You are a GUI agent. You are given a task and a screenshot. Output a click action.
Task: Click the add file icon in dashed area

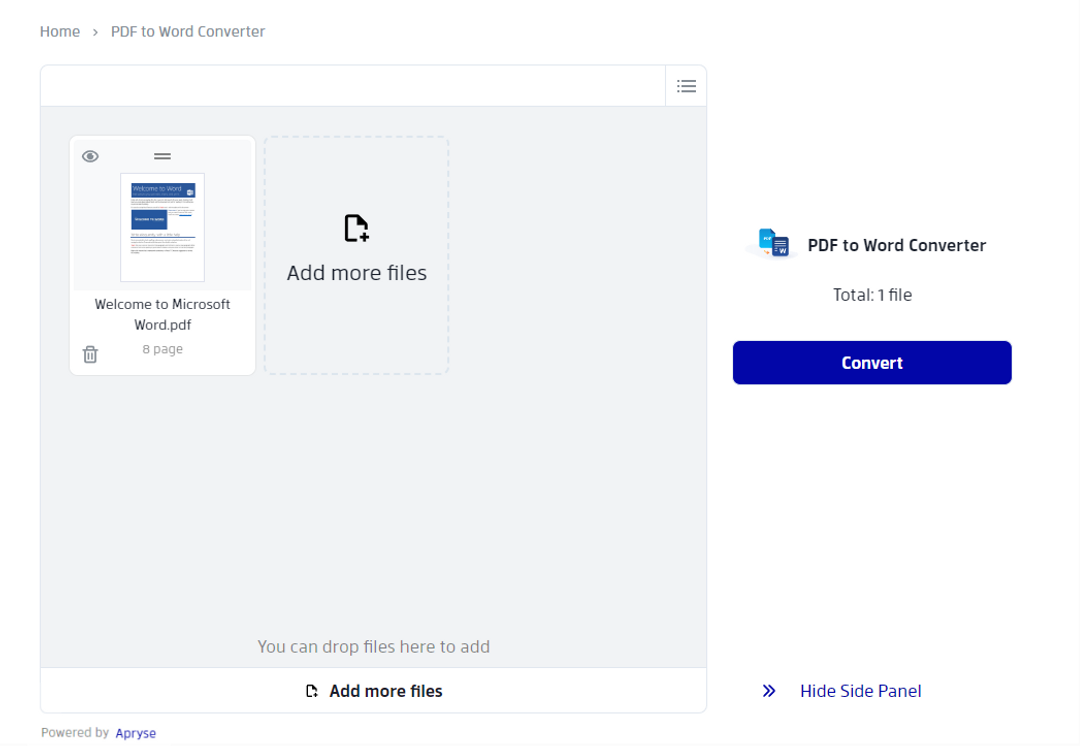click(356, 228)
